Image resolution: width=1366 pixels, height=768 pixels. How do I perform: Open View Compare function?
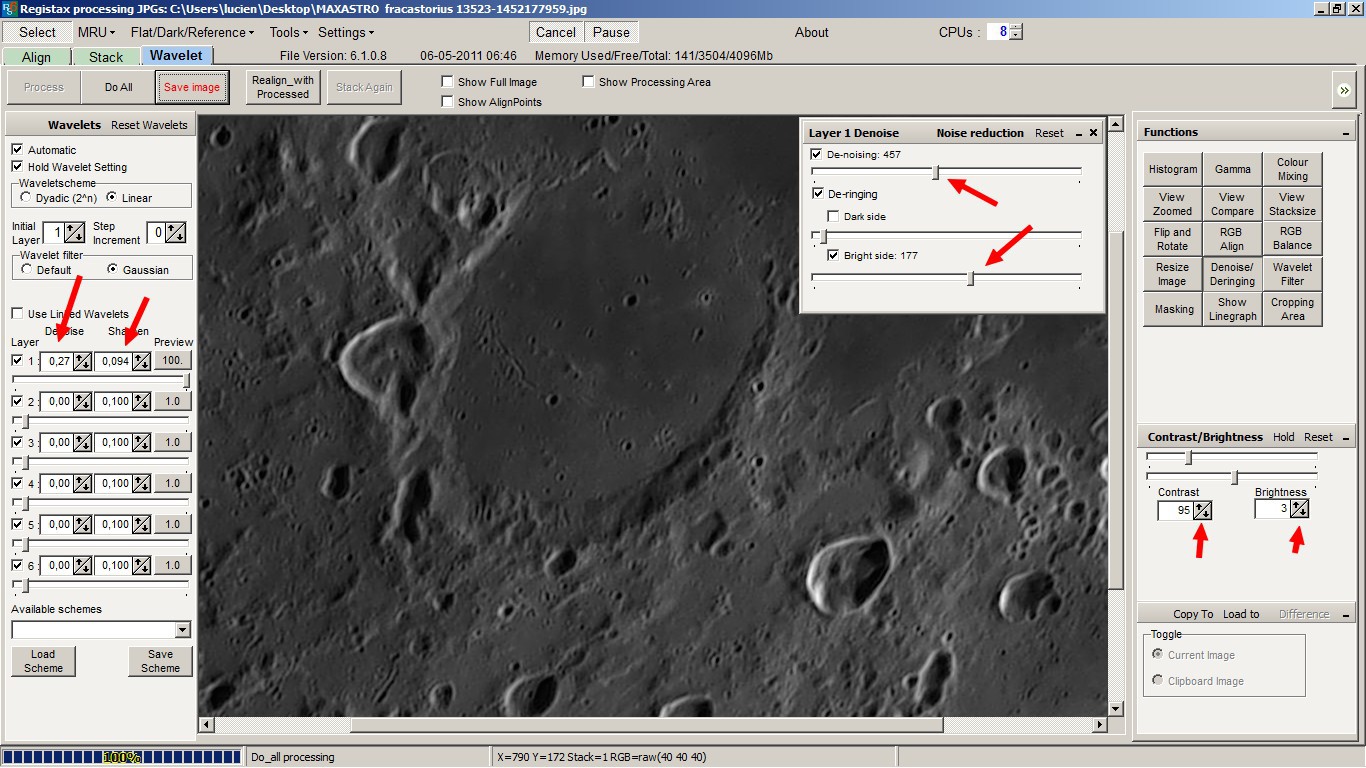tap(1232, 204)
